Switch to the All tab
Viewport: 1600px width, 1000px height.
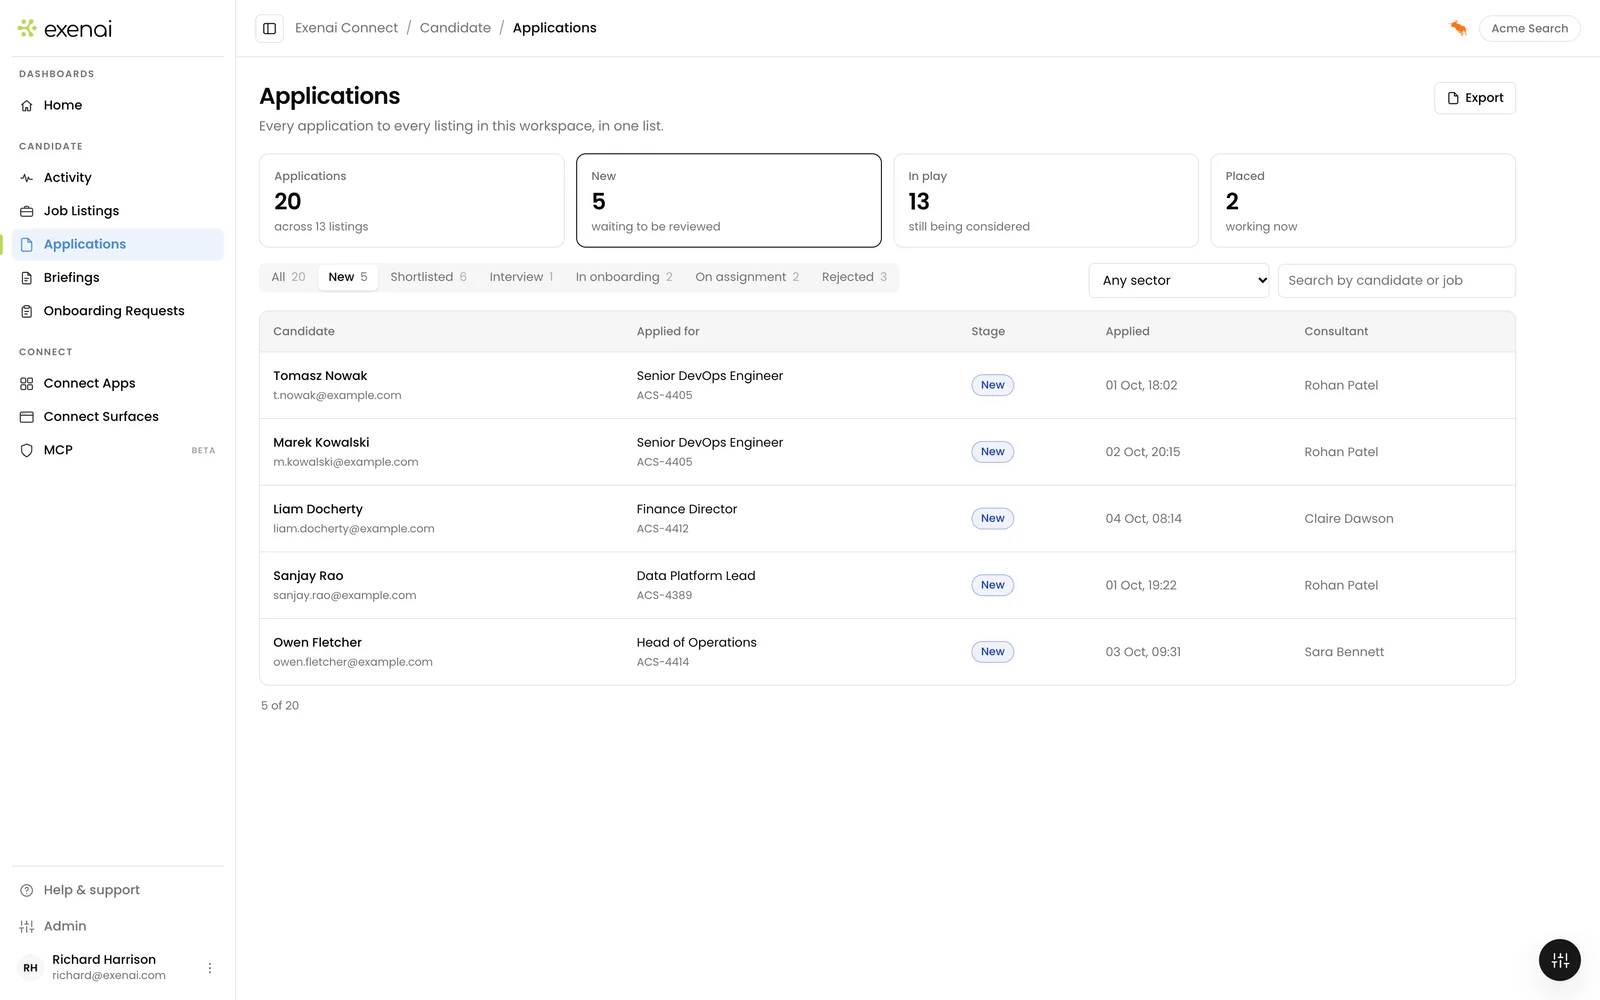pos(288,277)
